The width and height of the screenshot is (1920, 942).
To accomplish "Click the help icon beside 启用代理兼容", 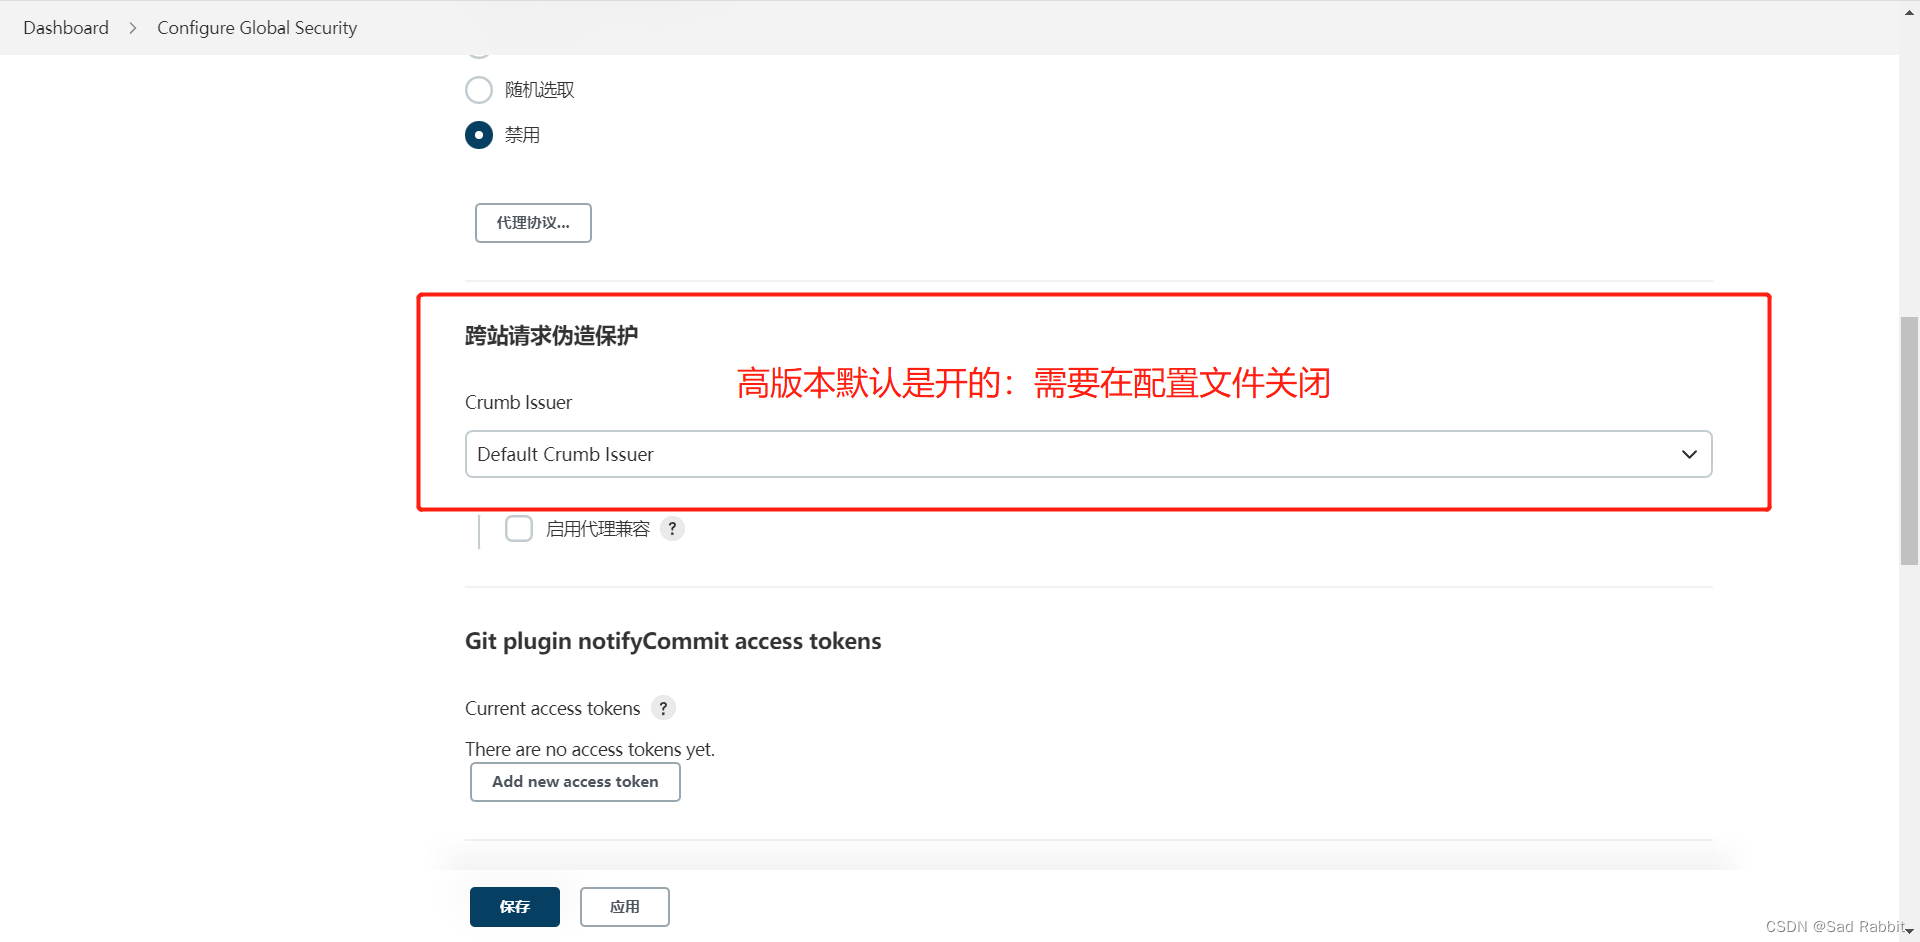I will click(x=671, y=528).
